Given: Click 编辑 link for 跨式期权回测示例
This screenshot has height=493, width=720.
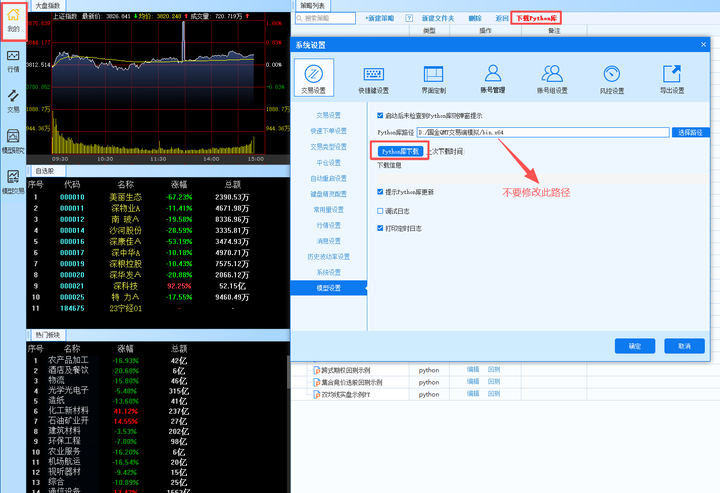Looking at the screenshot, I should (473, 370).
